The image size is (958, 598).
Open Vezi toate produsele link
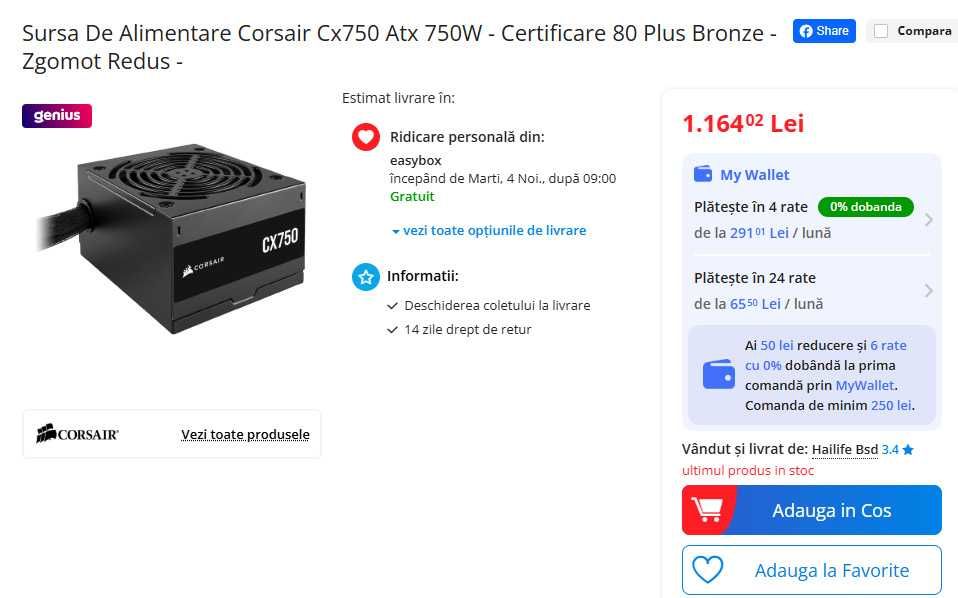(245, 435)
